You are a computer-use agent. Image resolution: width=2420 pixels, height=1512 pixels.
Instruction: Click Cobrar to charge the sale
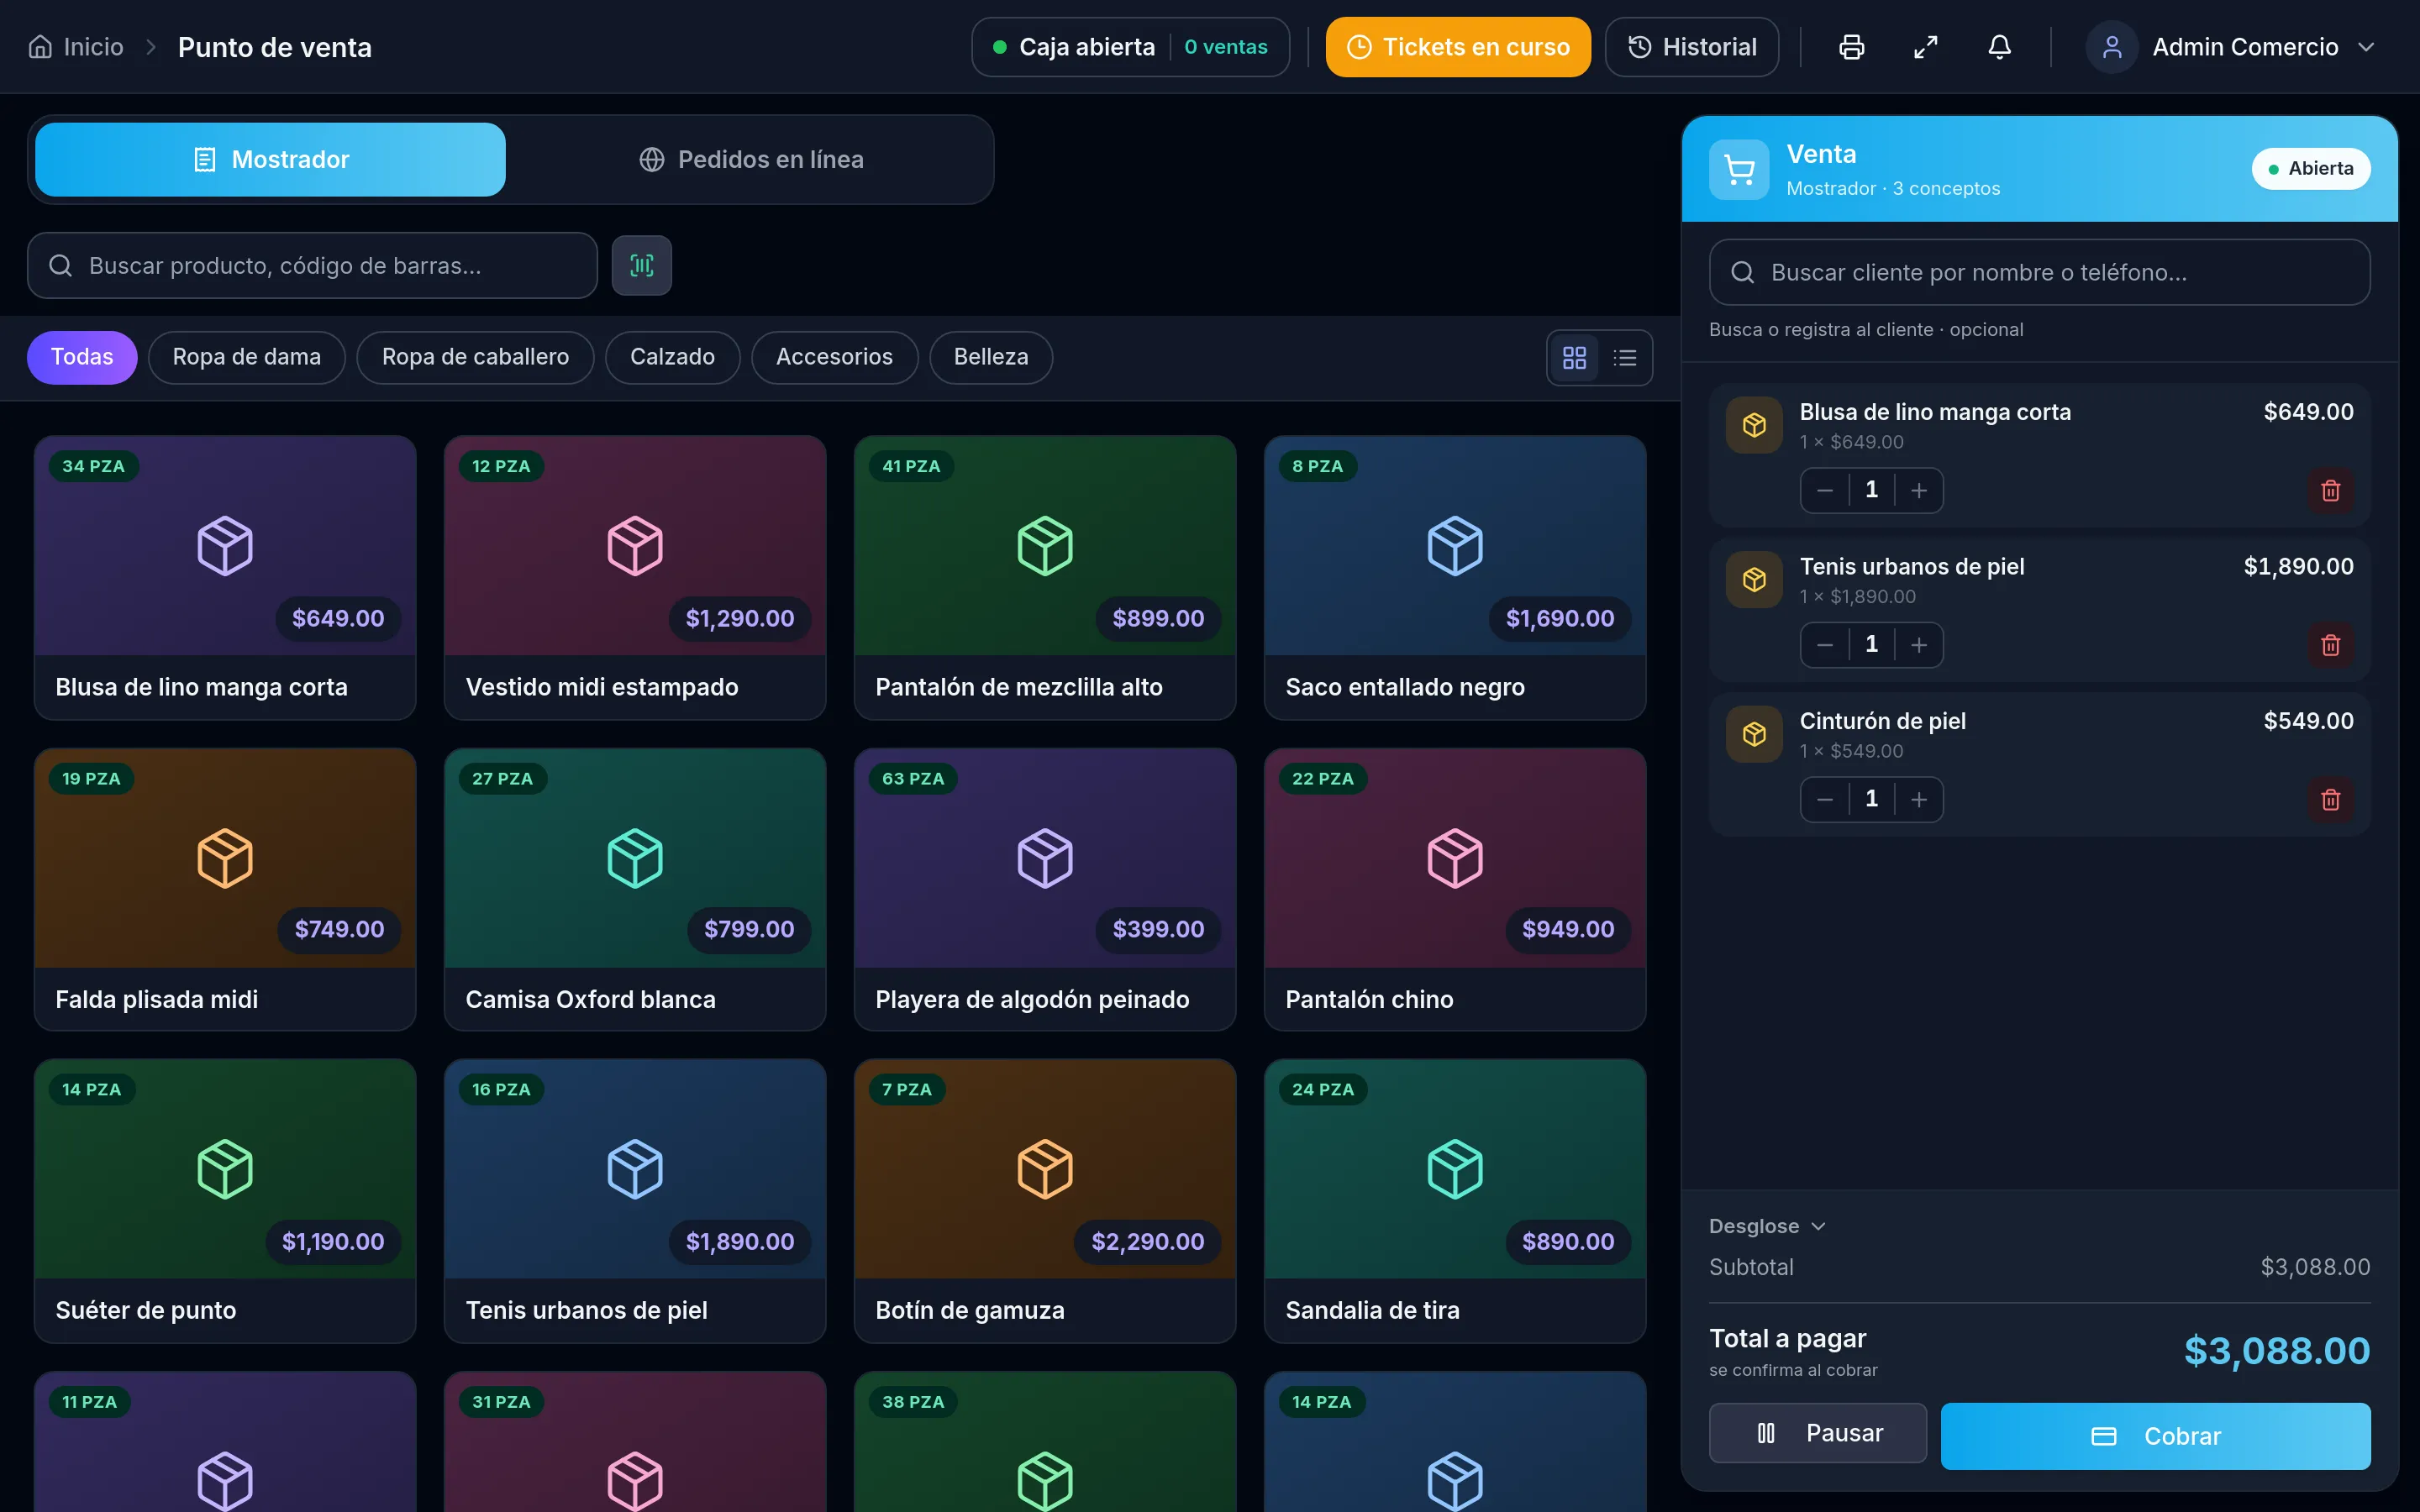click(x=2155, y=1436)
